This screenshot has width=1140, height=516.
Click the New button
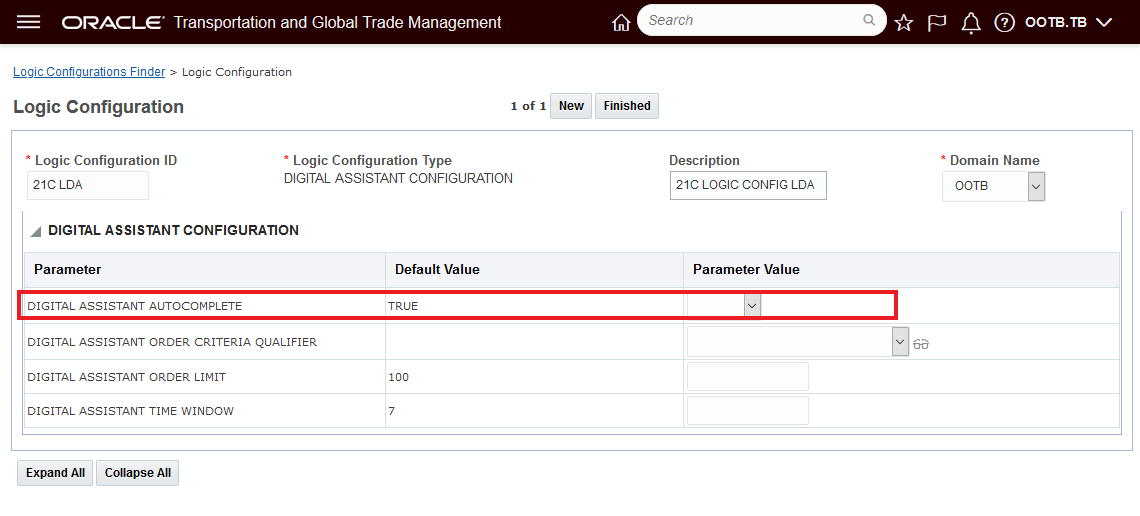coord(571,106)
